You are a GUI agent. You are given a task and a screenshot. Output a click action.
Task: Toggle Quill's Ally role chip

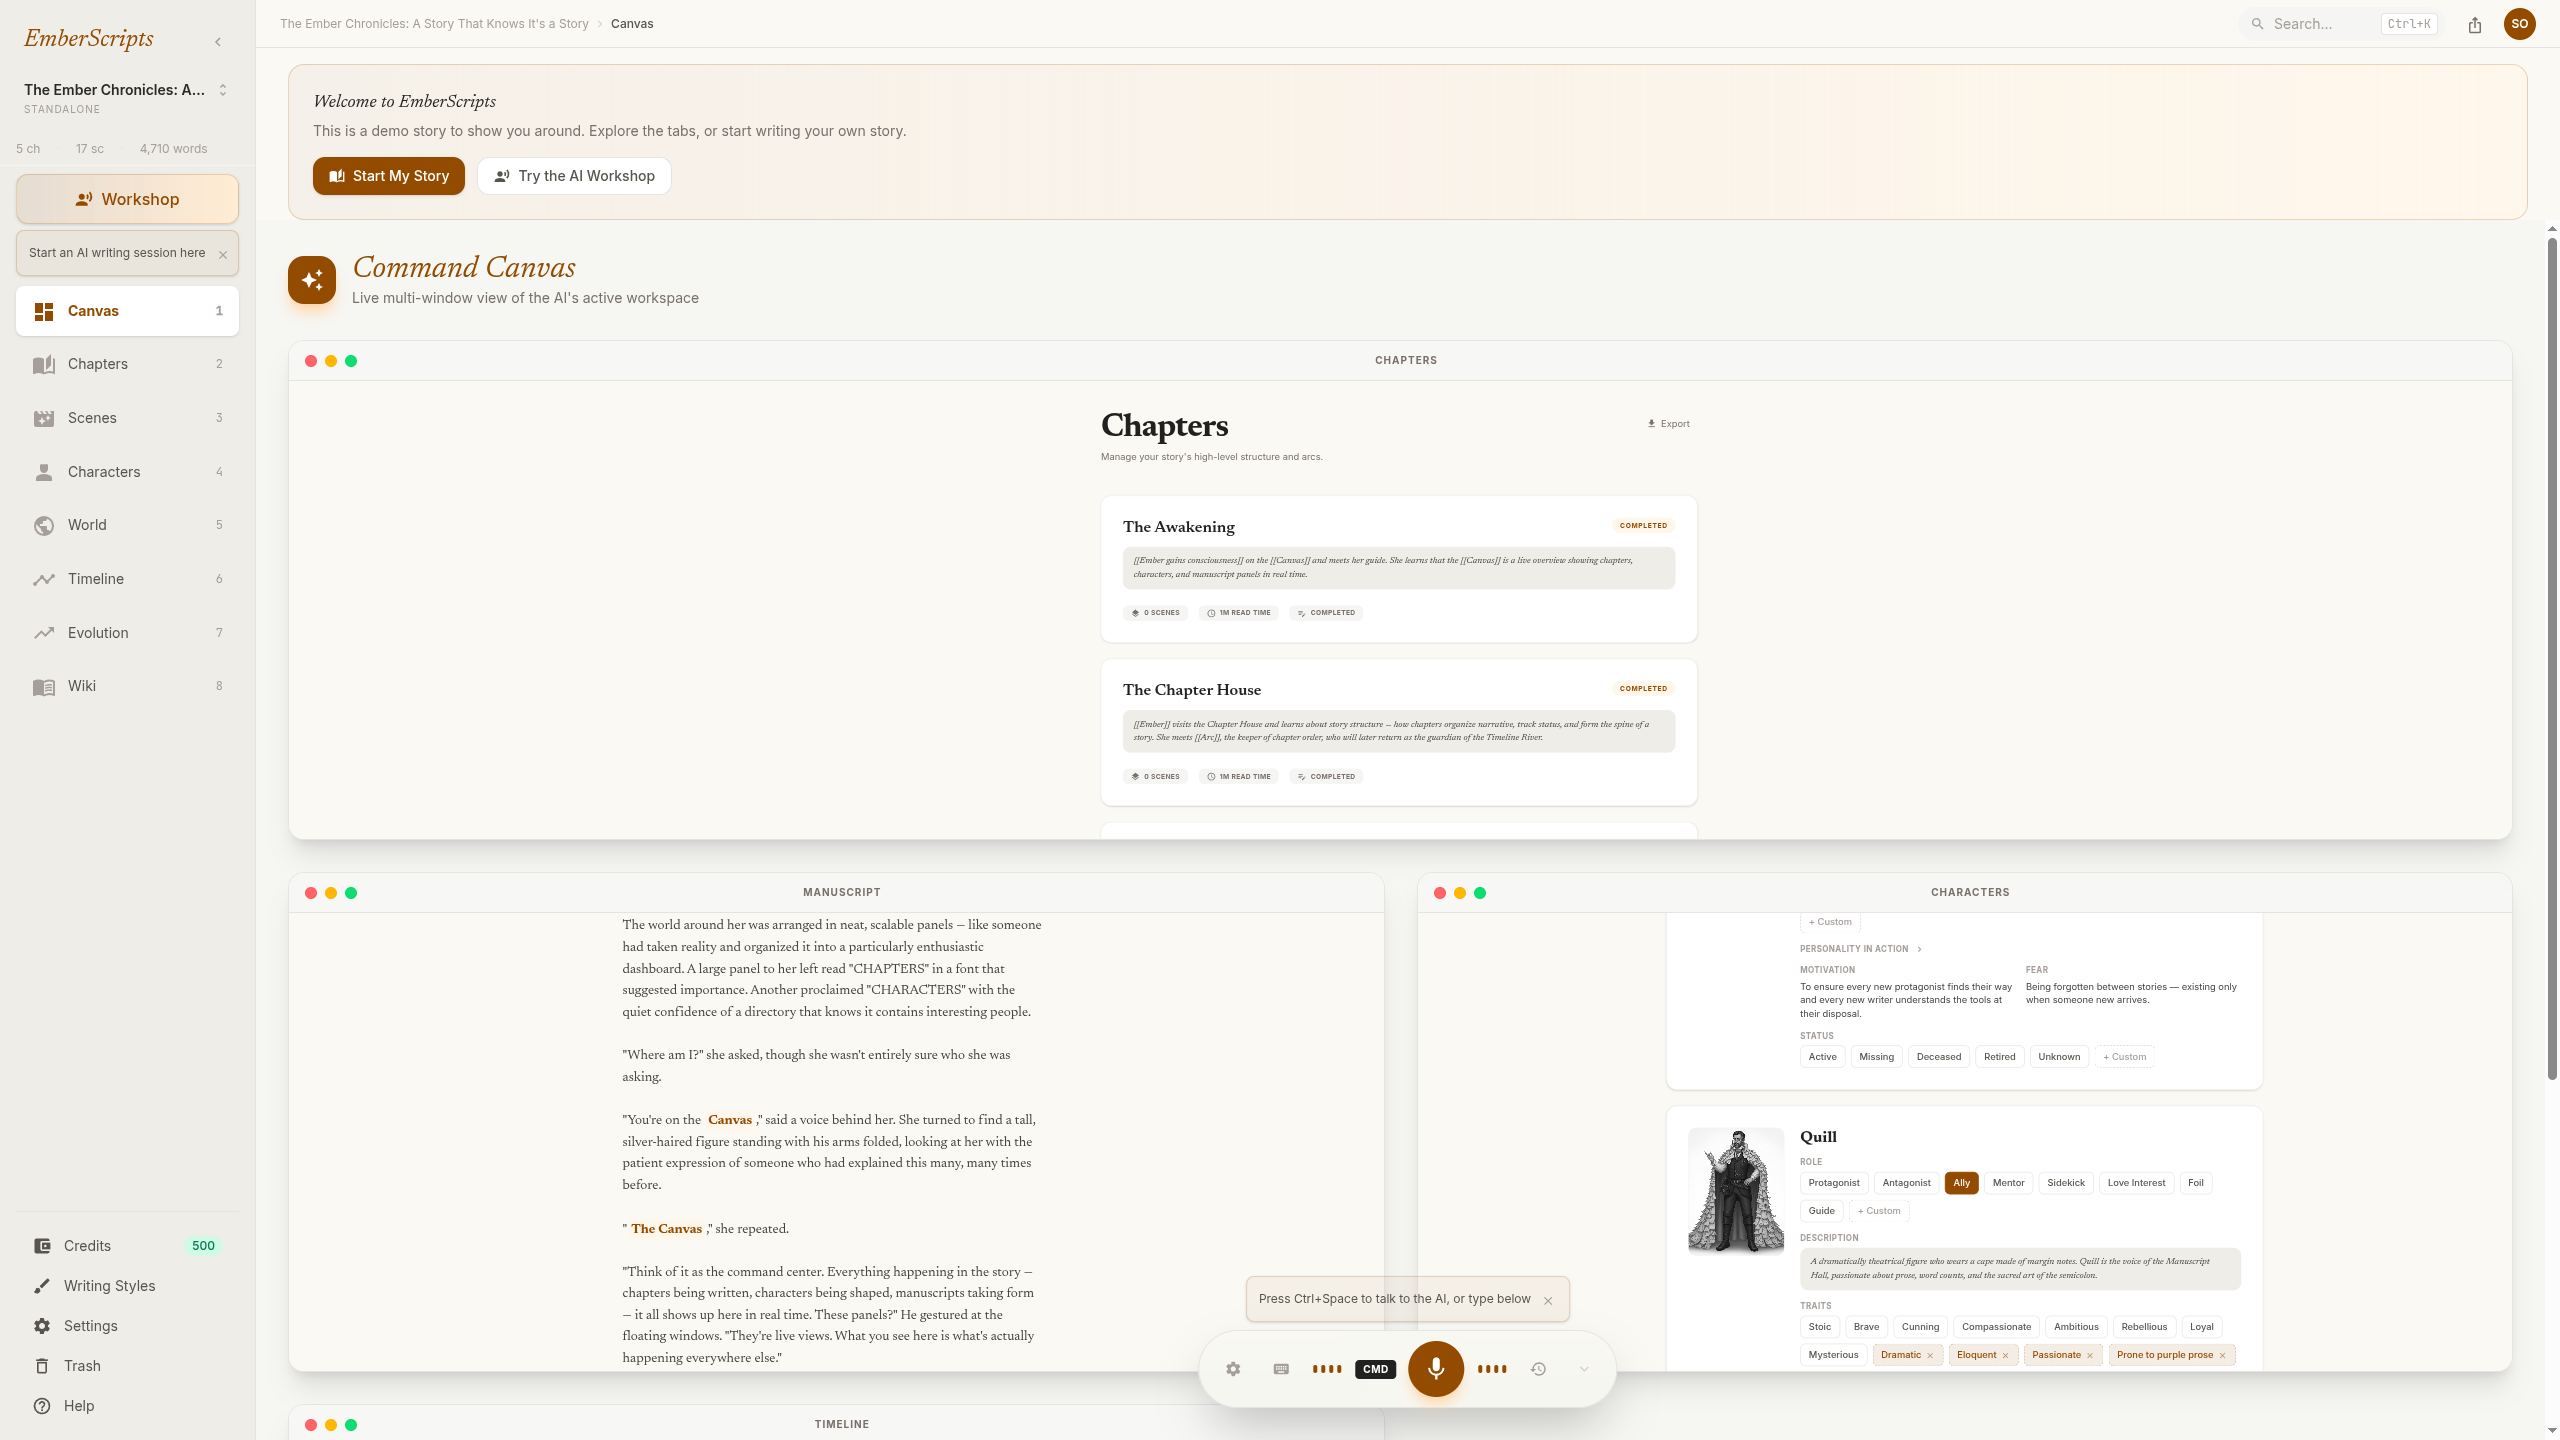pos(1961,1183)
